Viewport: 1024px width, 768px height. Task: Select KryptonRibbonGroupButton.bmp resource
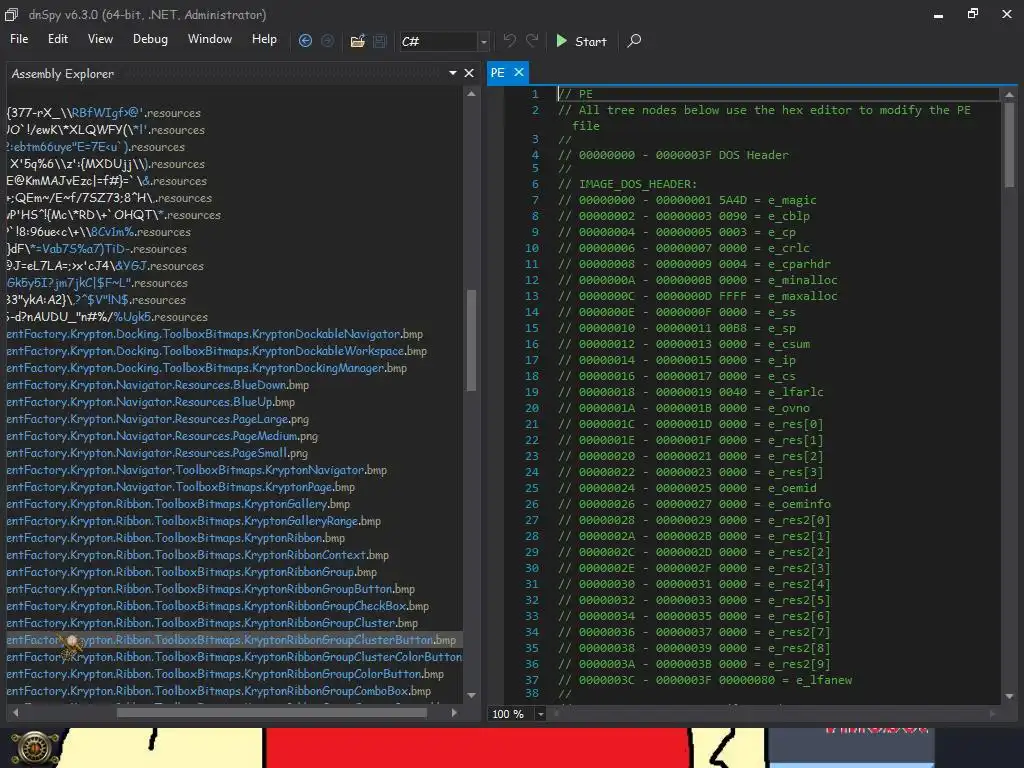pos(210,589)
